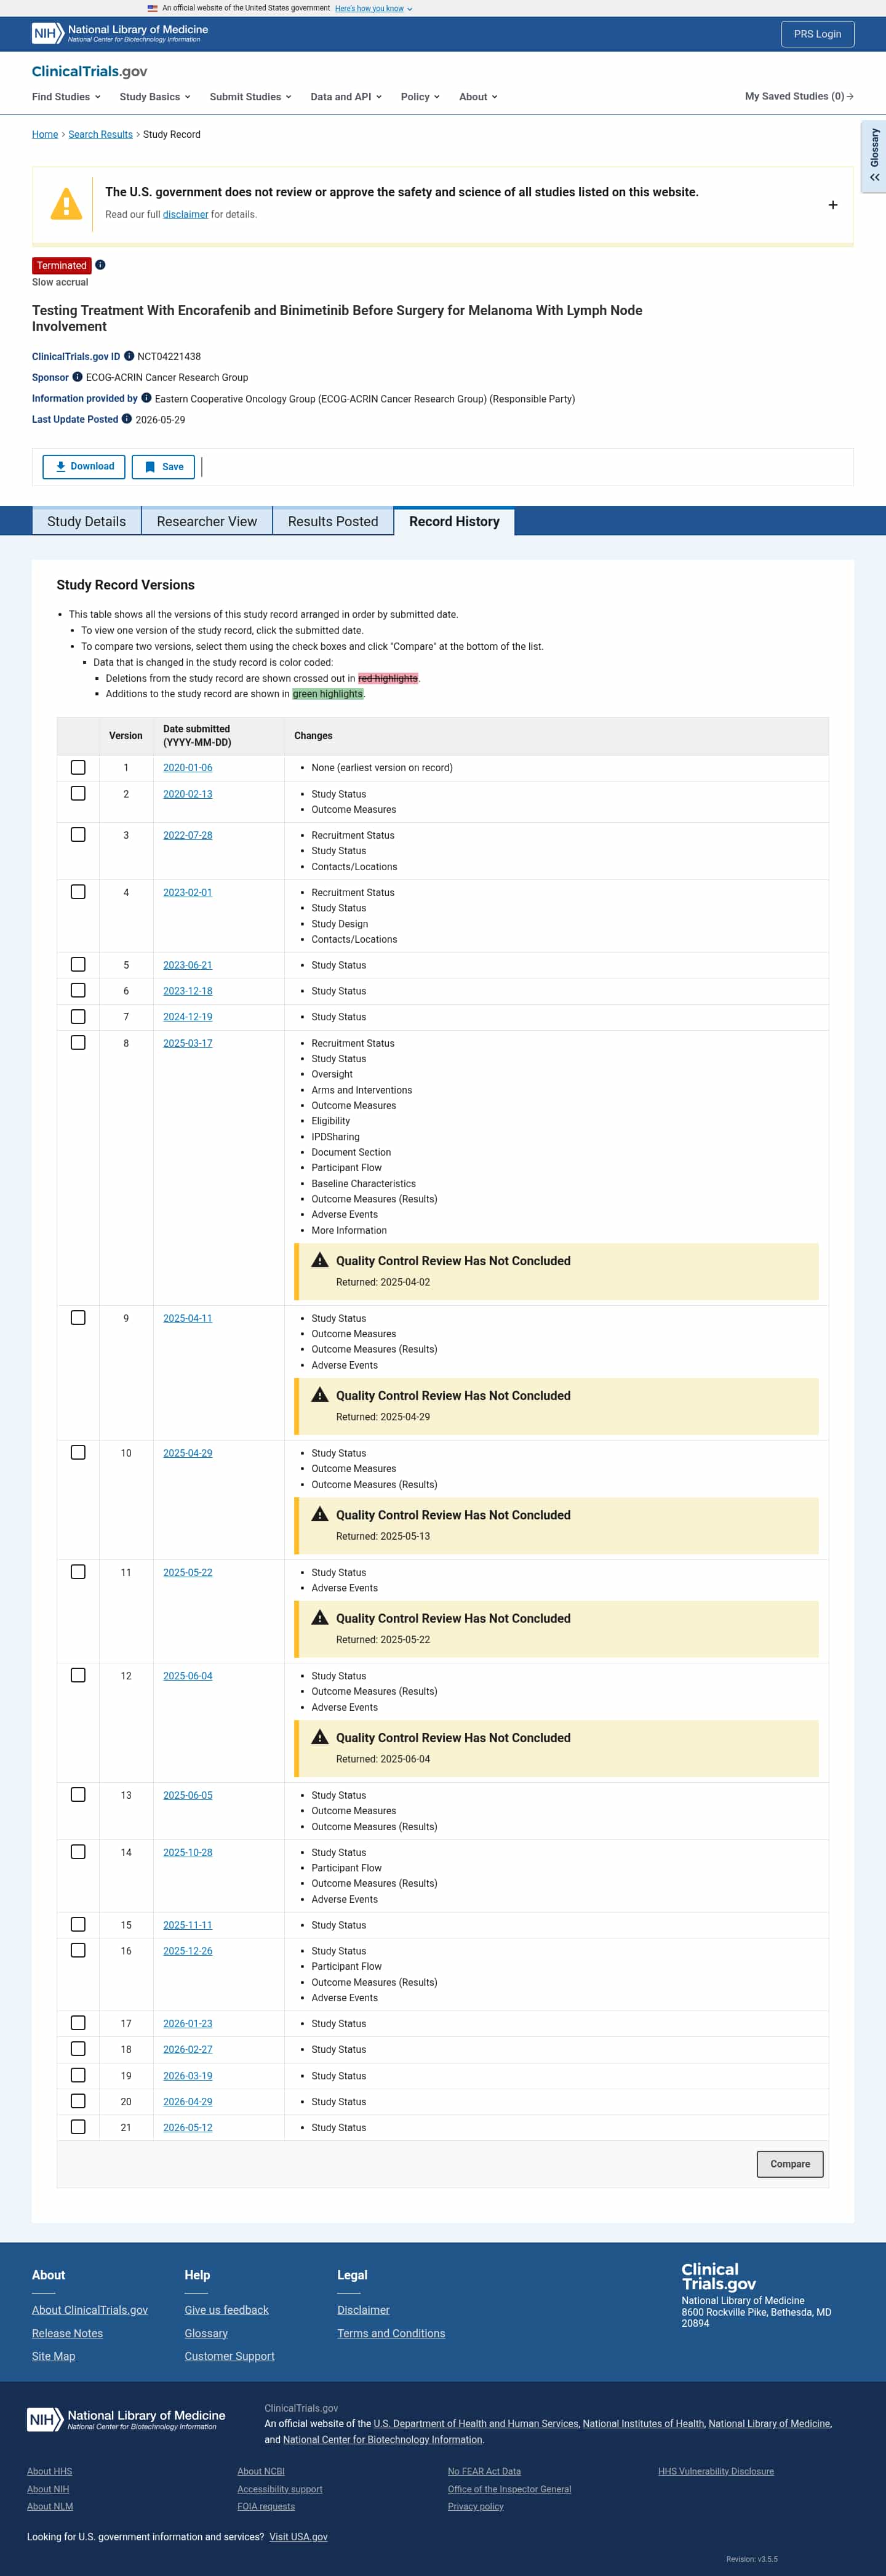Expand the disclaimer banner with plus icon
The image size is (886, 2576).
[832, 205]
